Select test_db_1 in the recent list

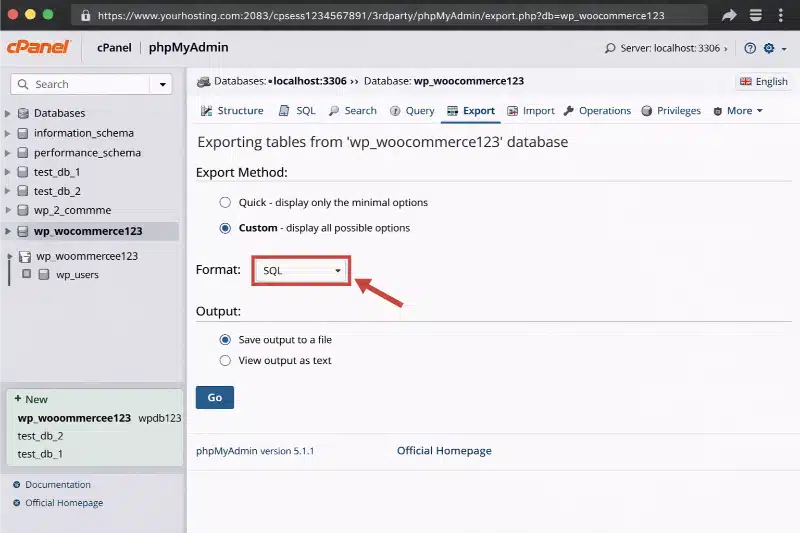pos(40,454)
